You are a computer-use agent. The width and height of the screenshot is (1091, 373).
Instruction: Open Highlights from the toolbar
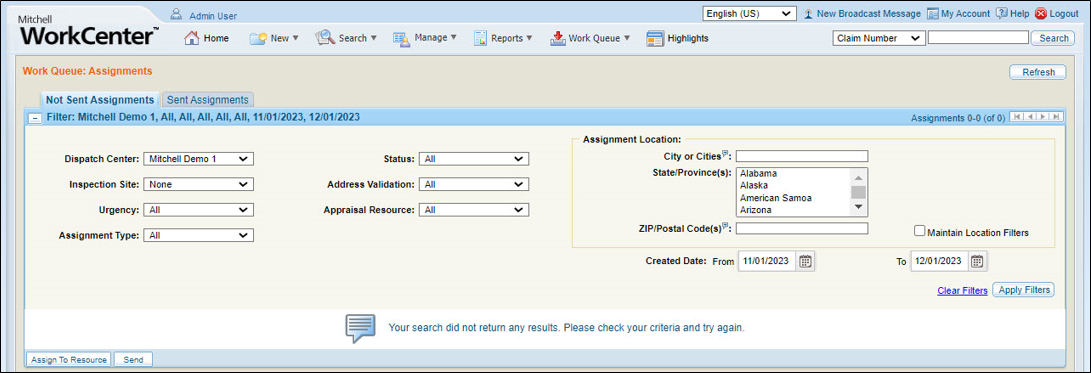(x=678, y=38)
